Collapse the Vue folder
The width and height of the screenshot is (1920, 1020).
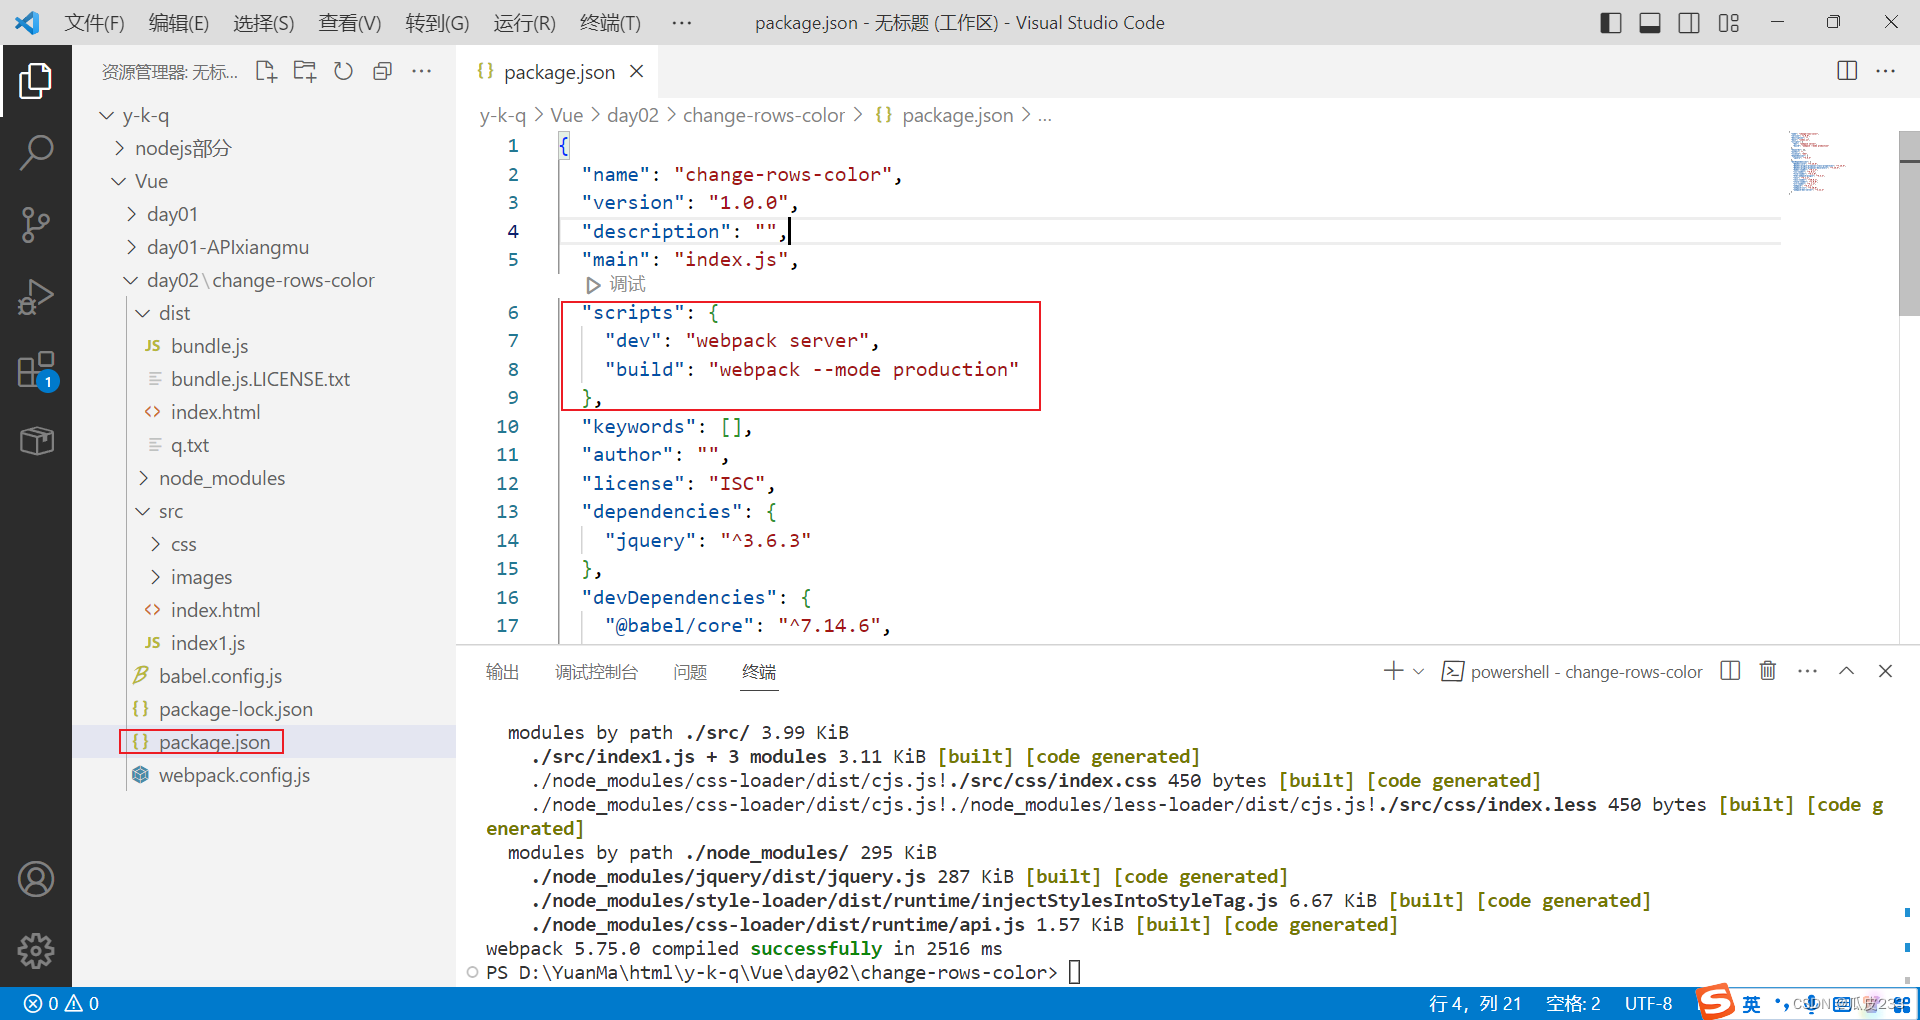coord(264,182)
